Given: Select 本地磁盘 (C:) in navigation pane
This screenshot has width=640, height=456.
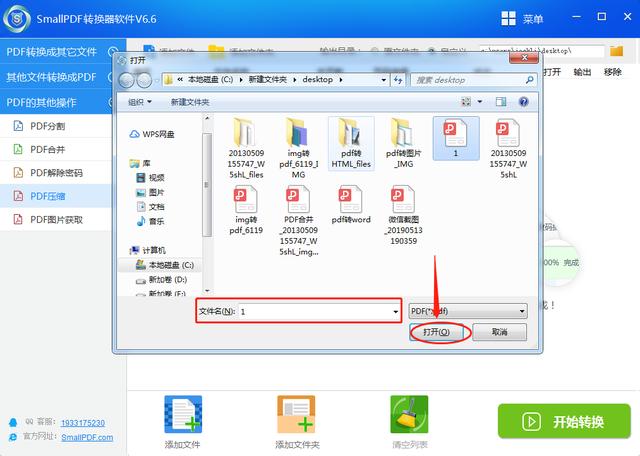Looking at the screenshot, I should (165, 265).
